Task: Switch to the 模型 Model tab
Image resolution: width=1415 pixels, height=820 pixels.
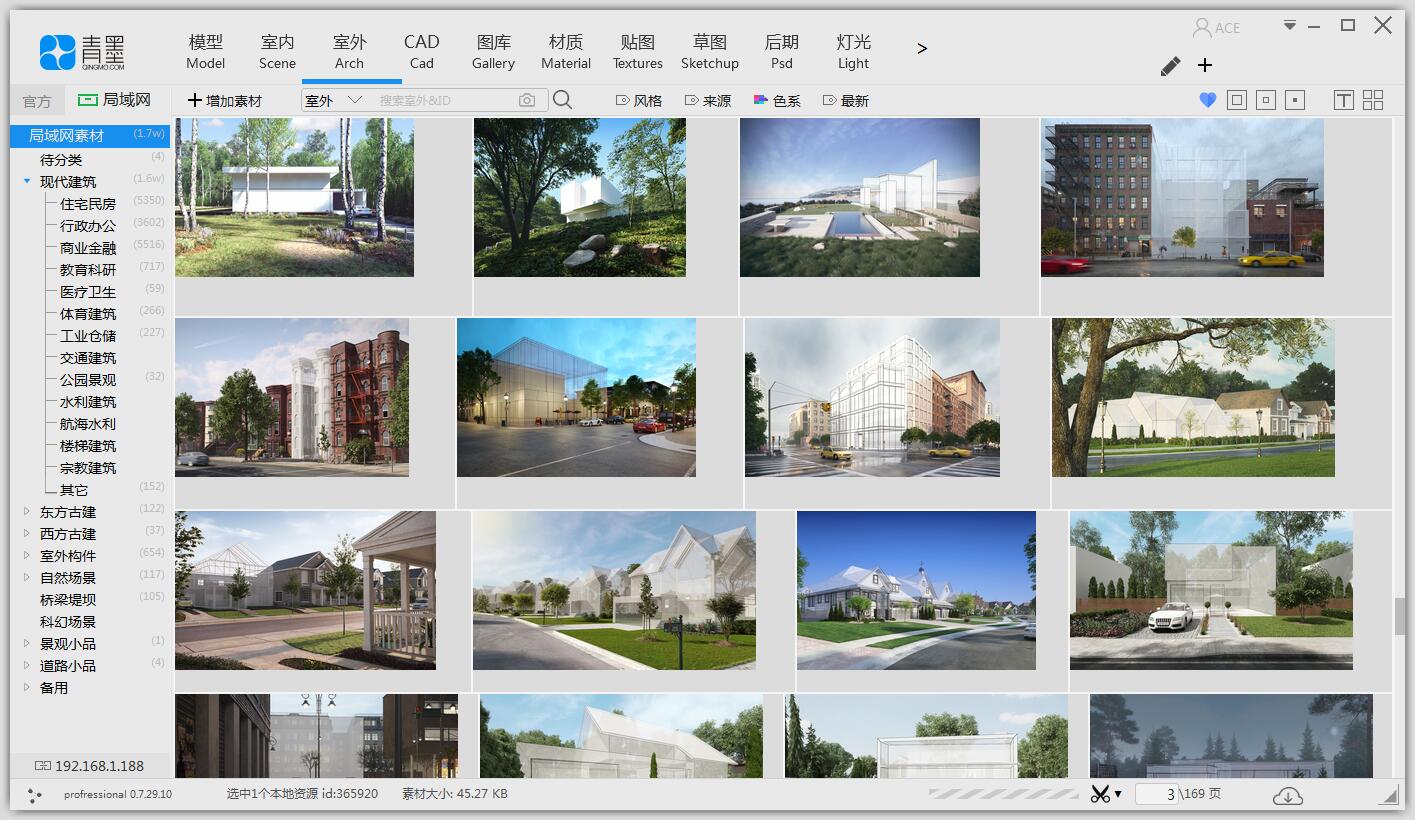Action: pyautogui.click(x=206, y=52)
